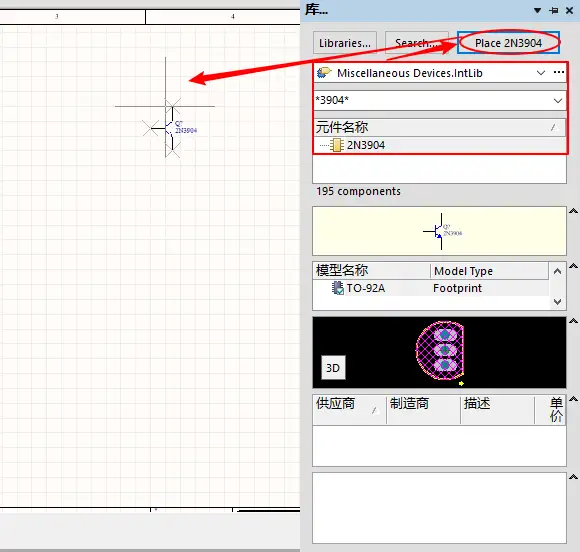Collapse the schematic symbol preview section

[573, 211]
